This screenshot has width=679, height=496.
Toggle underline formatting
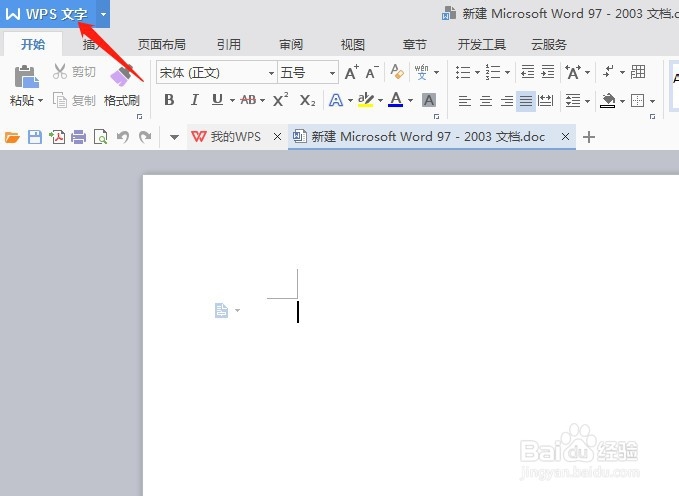coord(217,100)
